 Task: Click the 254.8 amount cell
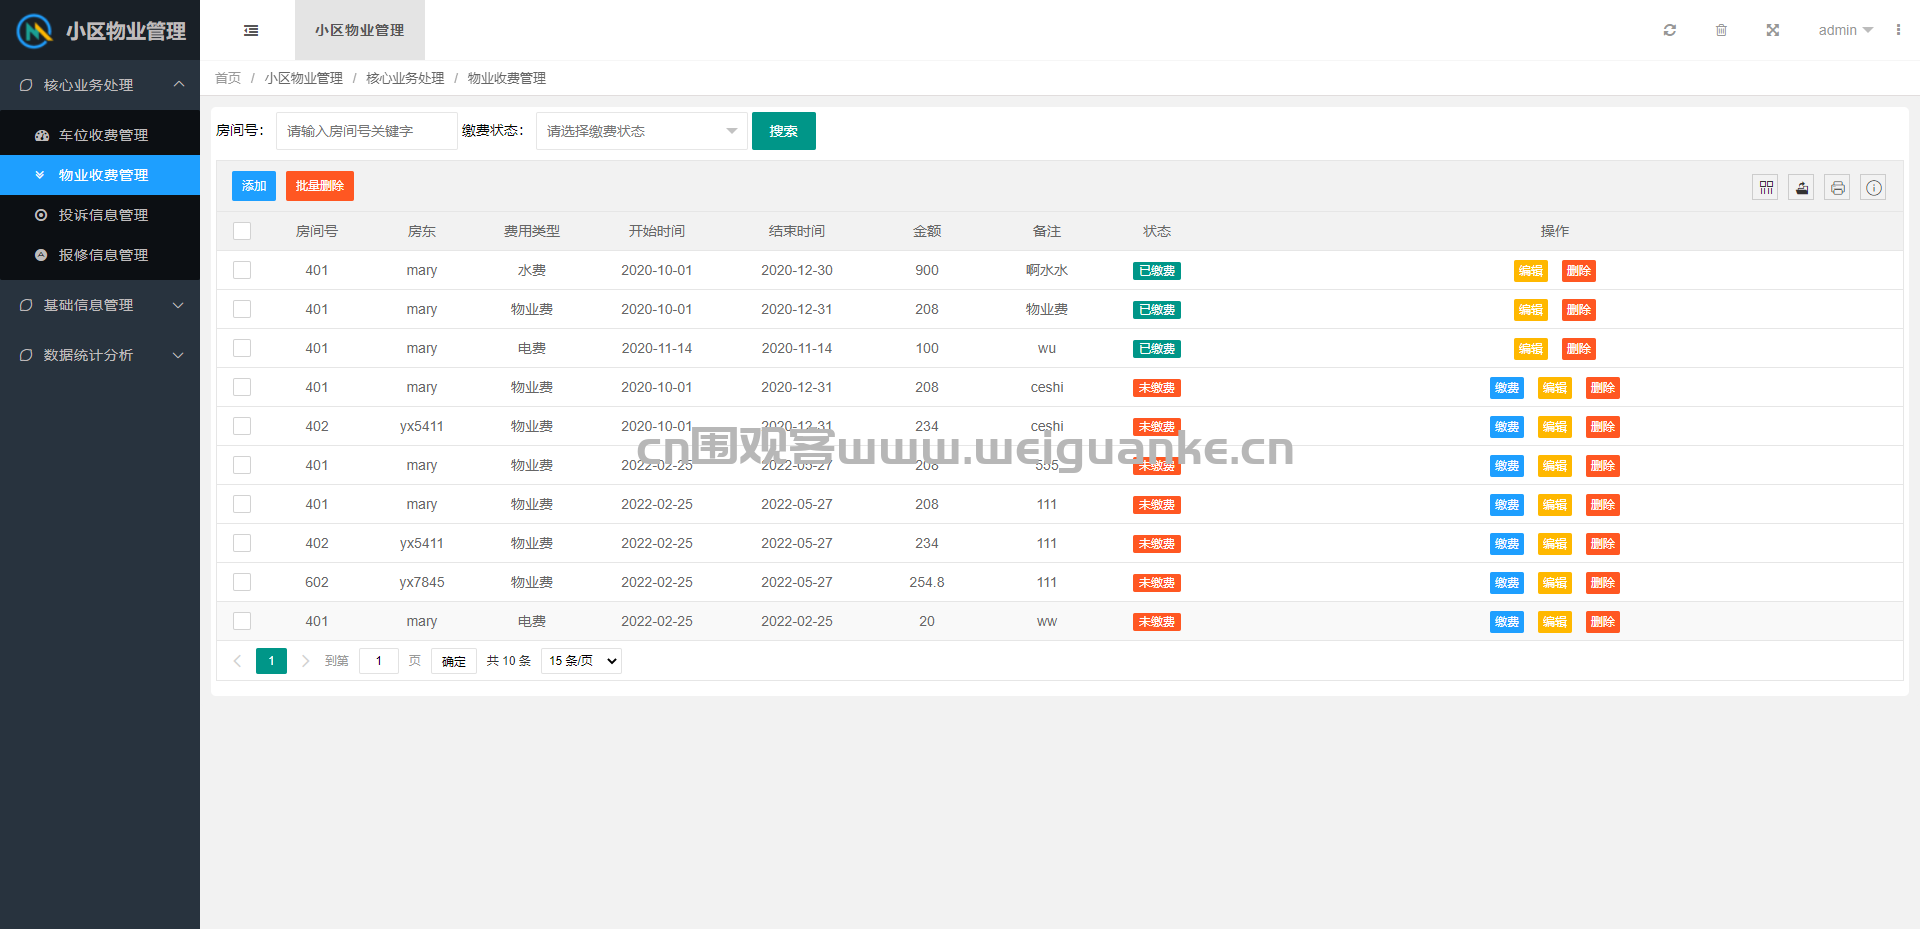[x=927, y=582]
